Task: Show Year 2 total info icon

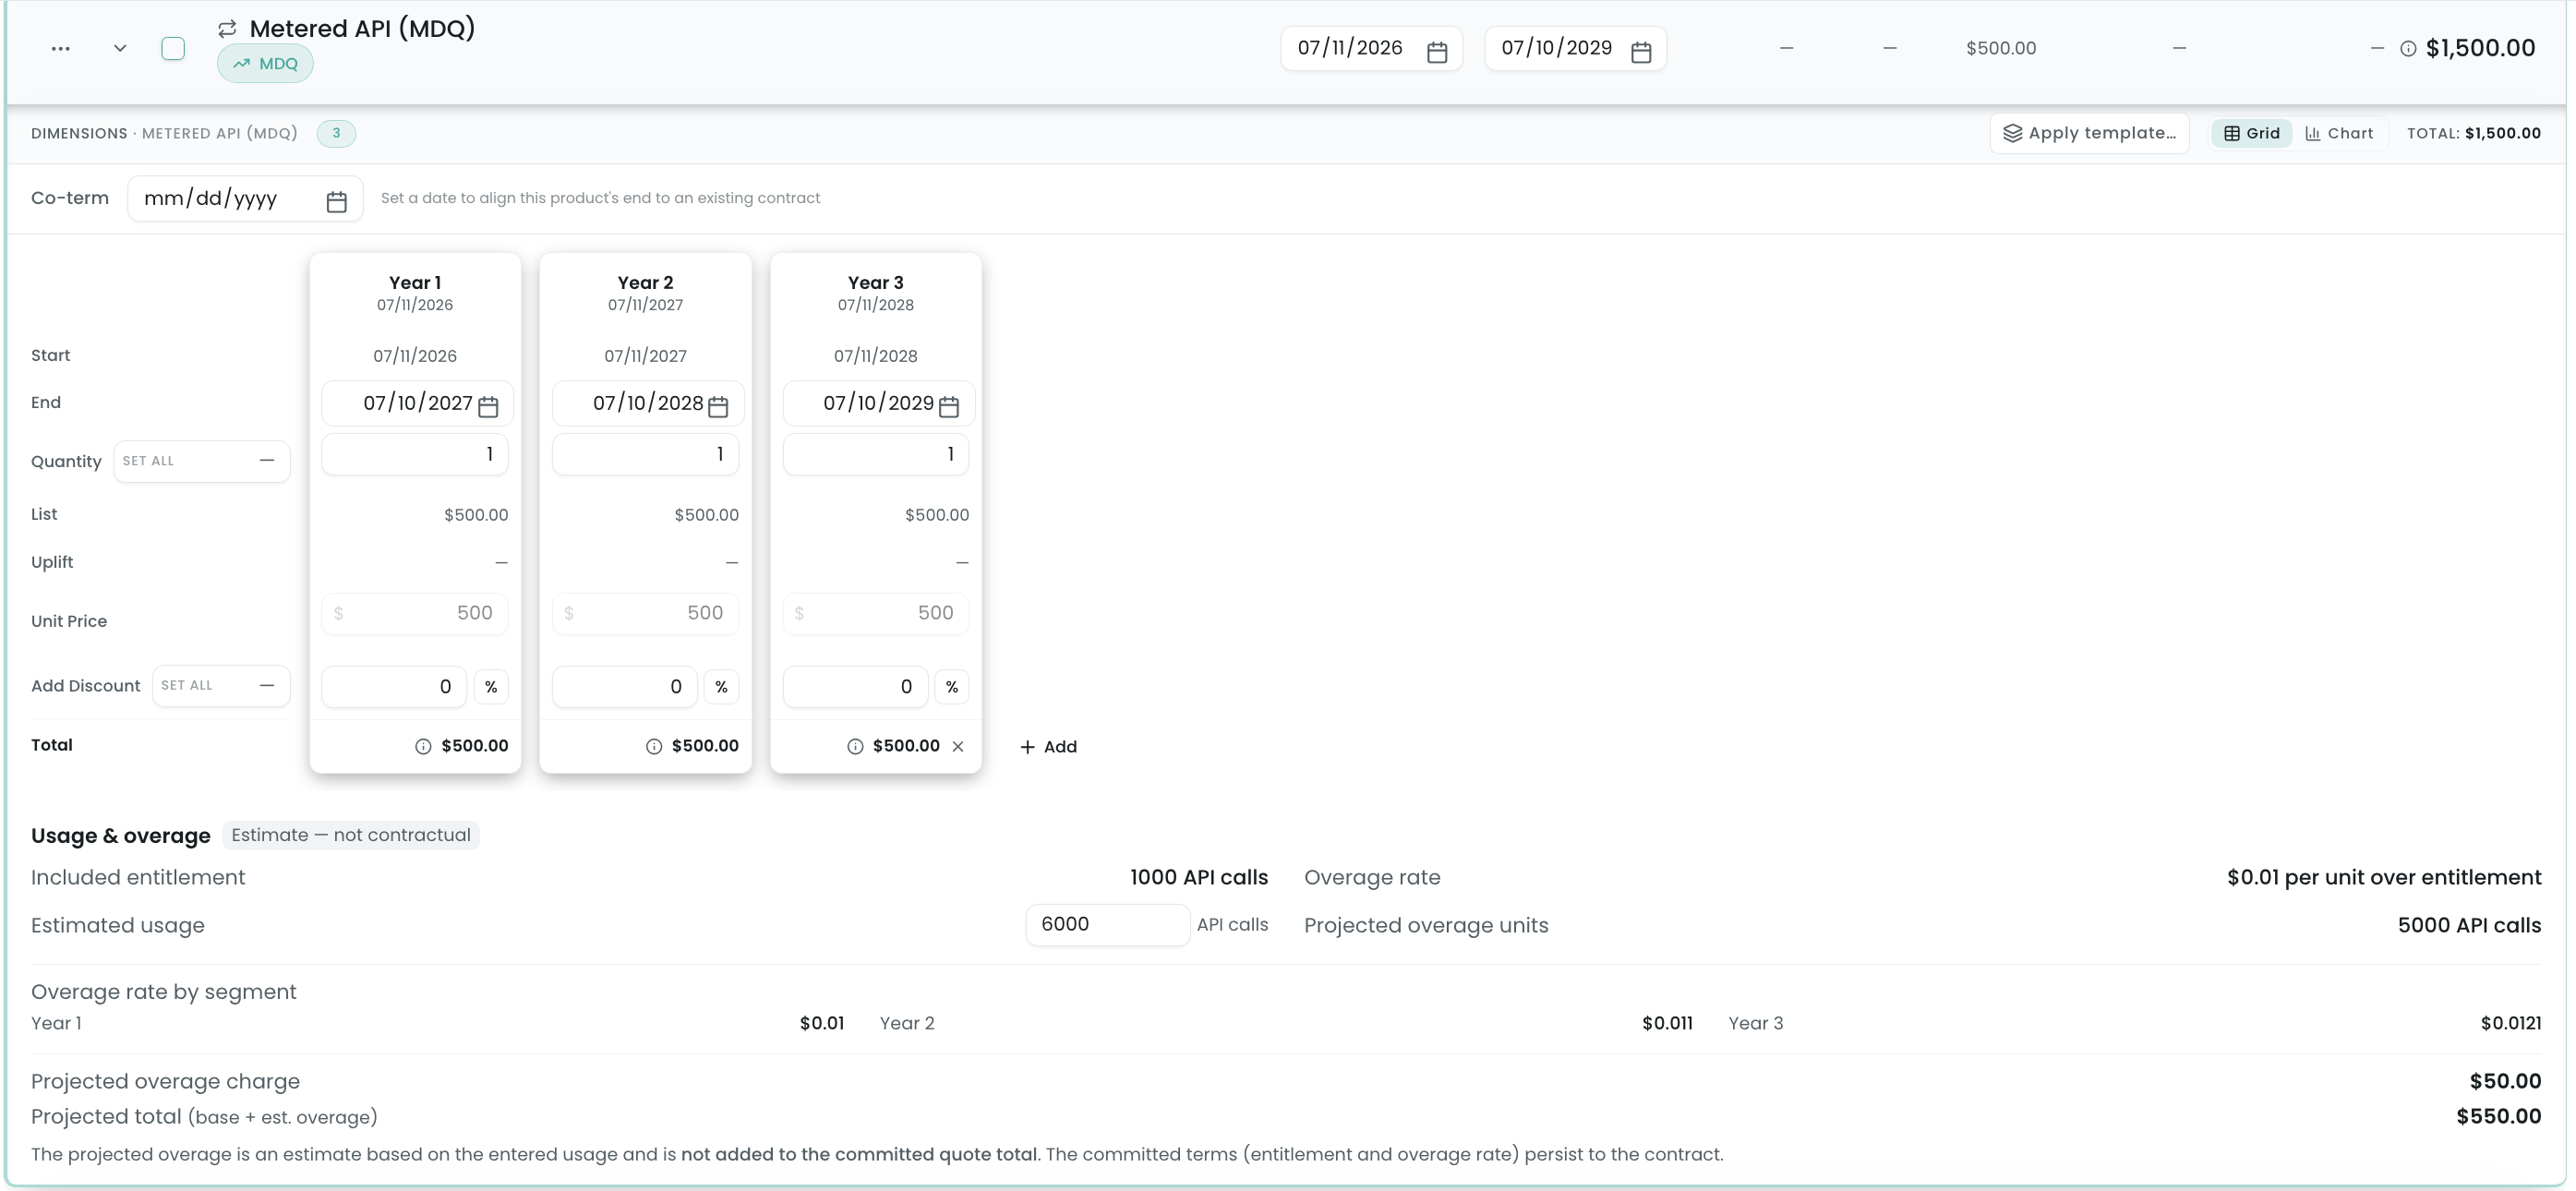Action: (x=654, y=747)
